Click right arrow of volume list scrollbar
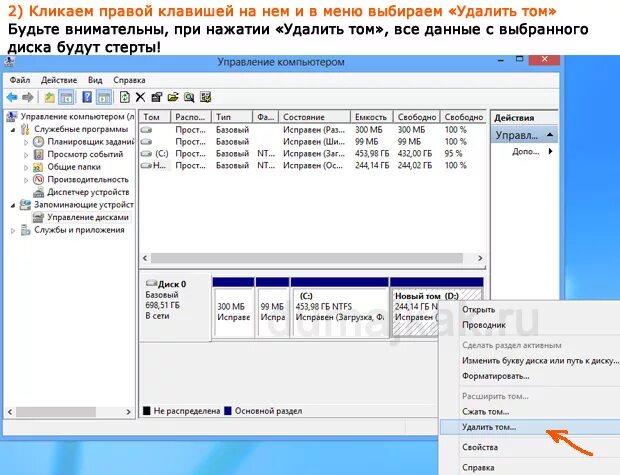The image size is (620, 475). pyautogui.click(x=480, y=258)
